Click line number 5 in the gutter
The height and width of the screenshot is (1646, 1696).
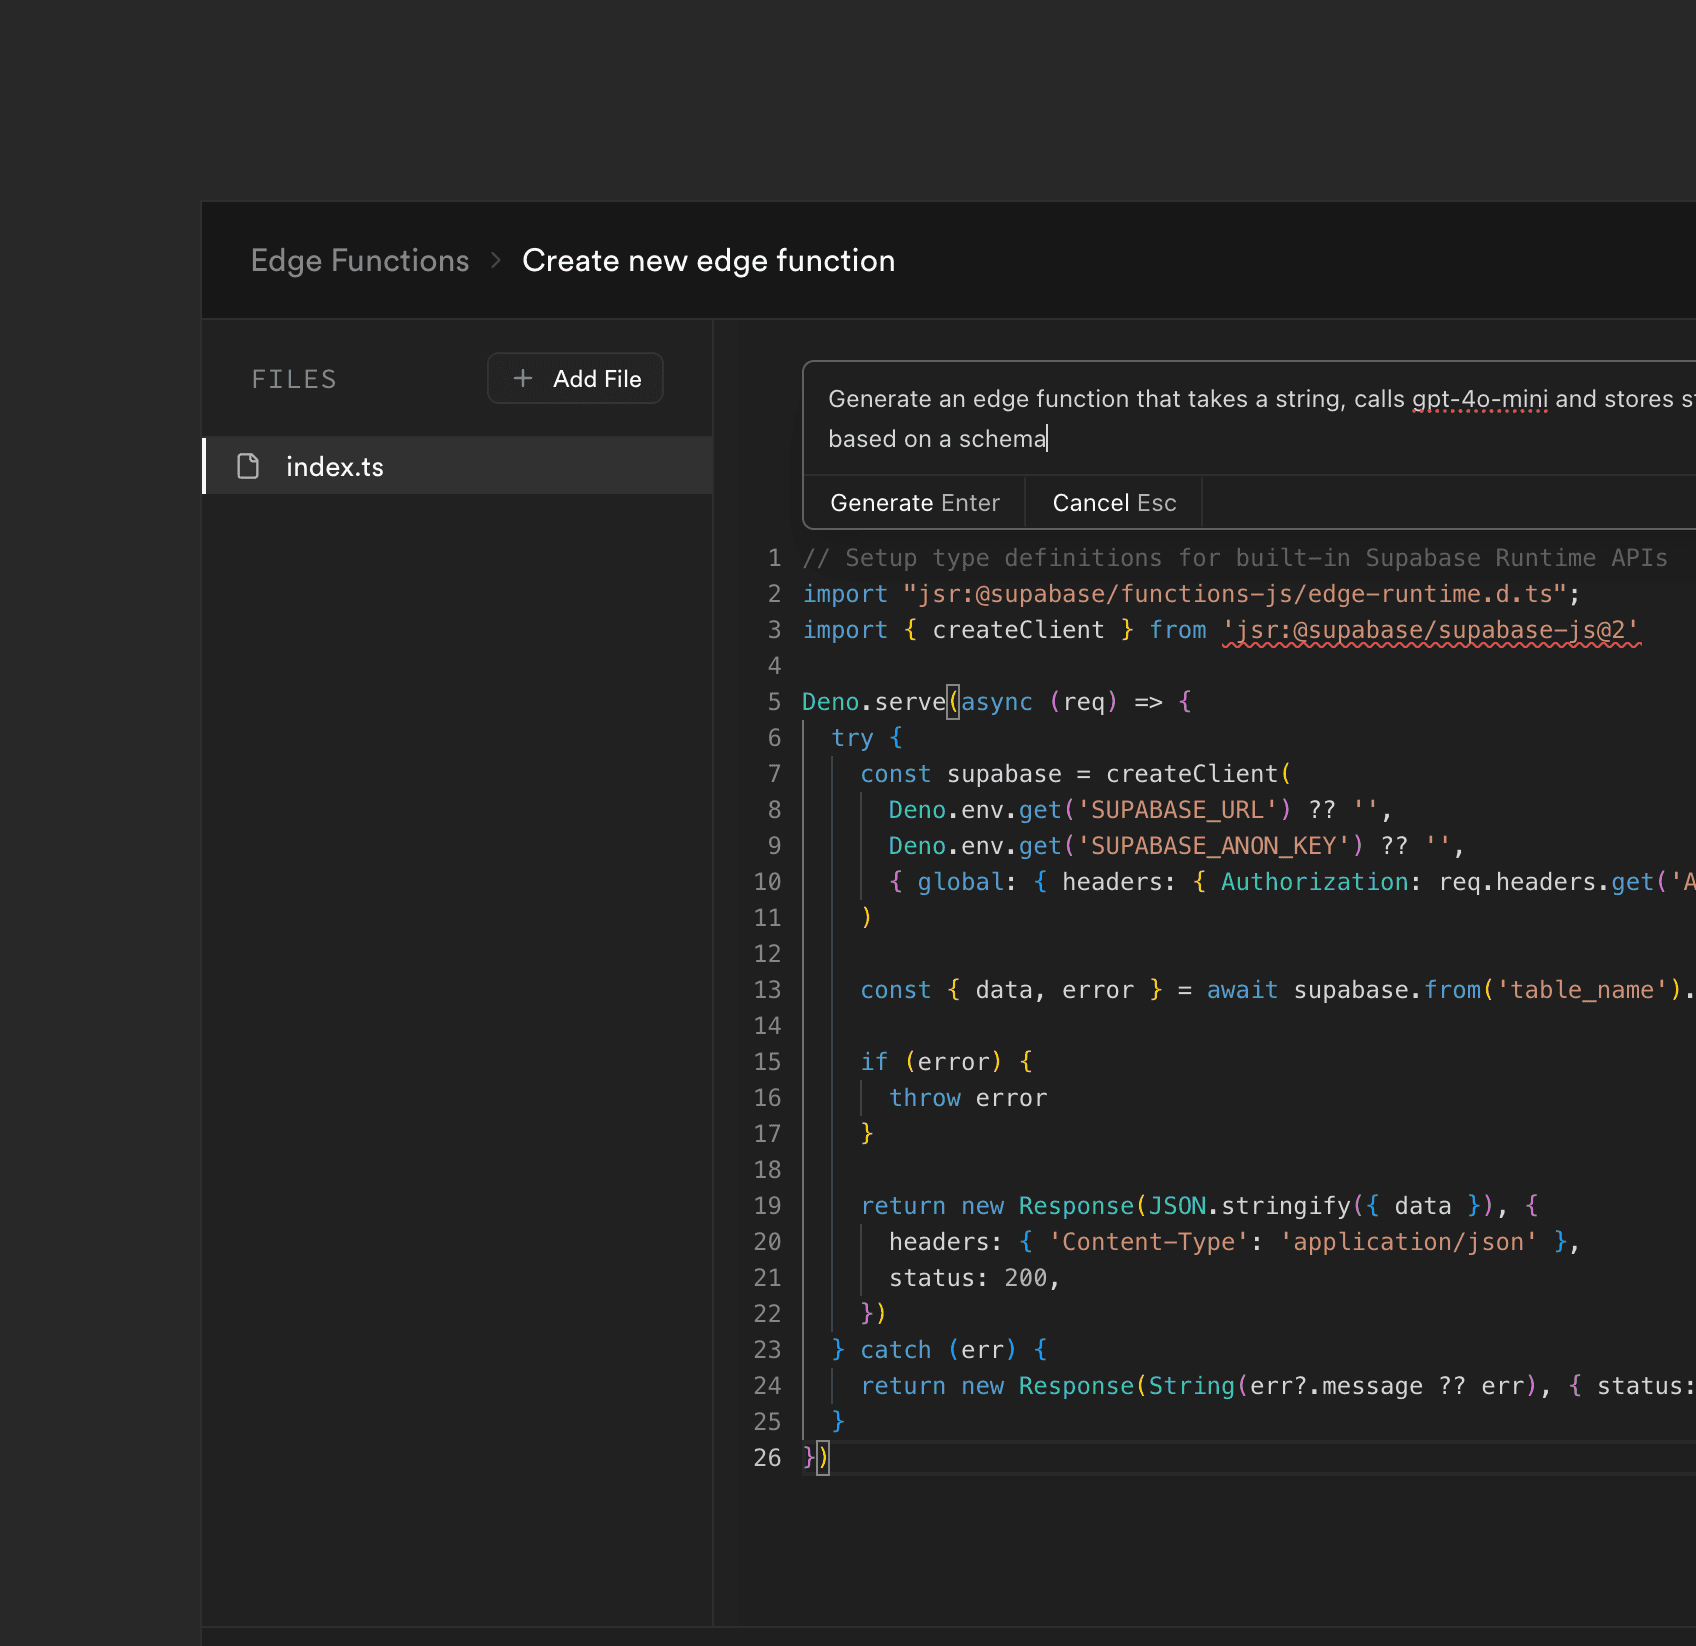coord(774,702)
